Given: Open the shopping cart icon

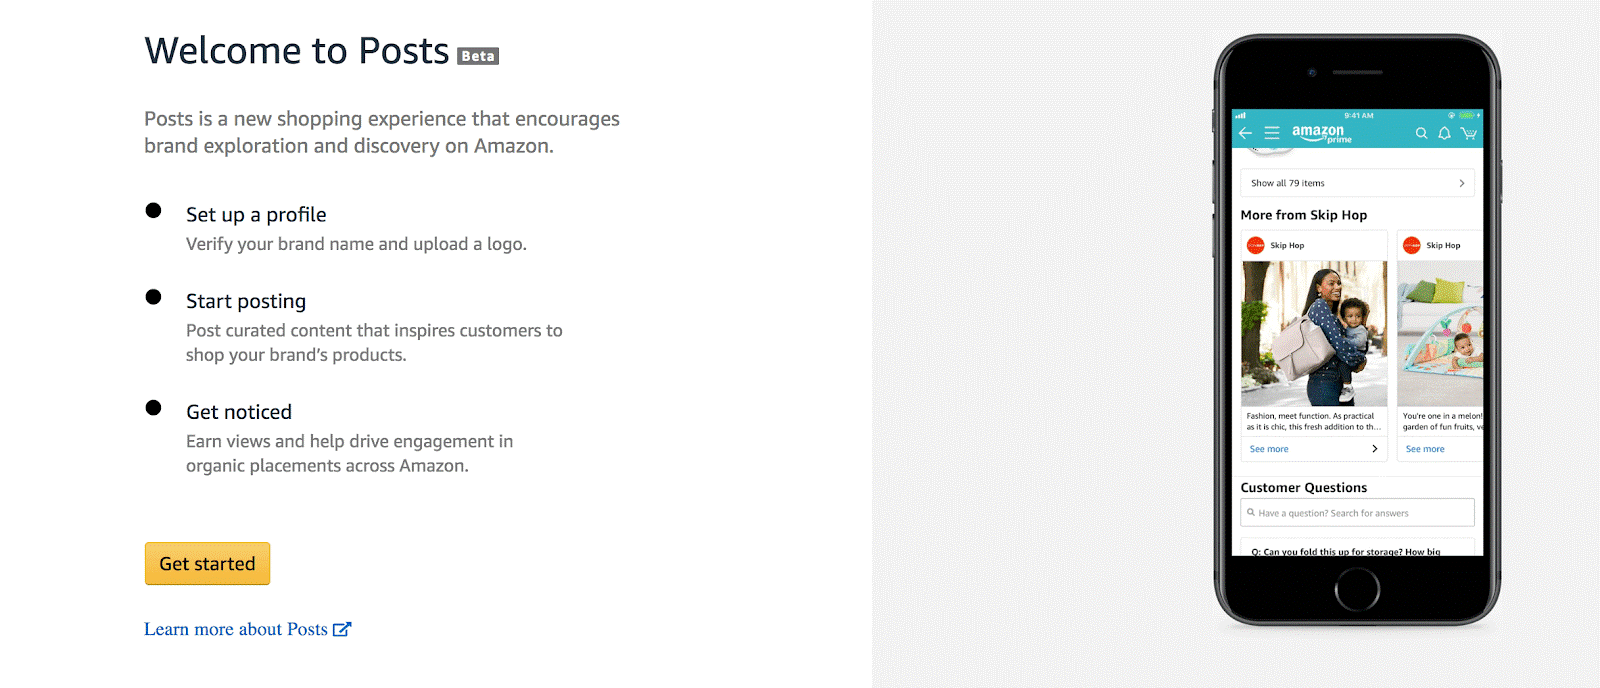Looking at the screenshot, I should click(1468, 133).
